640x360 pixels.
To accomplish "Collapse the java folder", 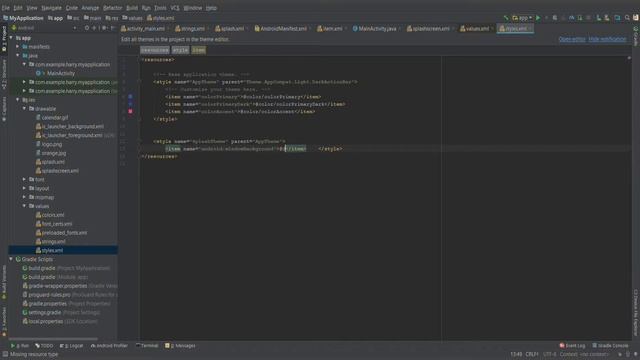I will (x=18, y=55).
